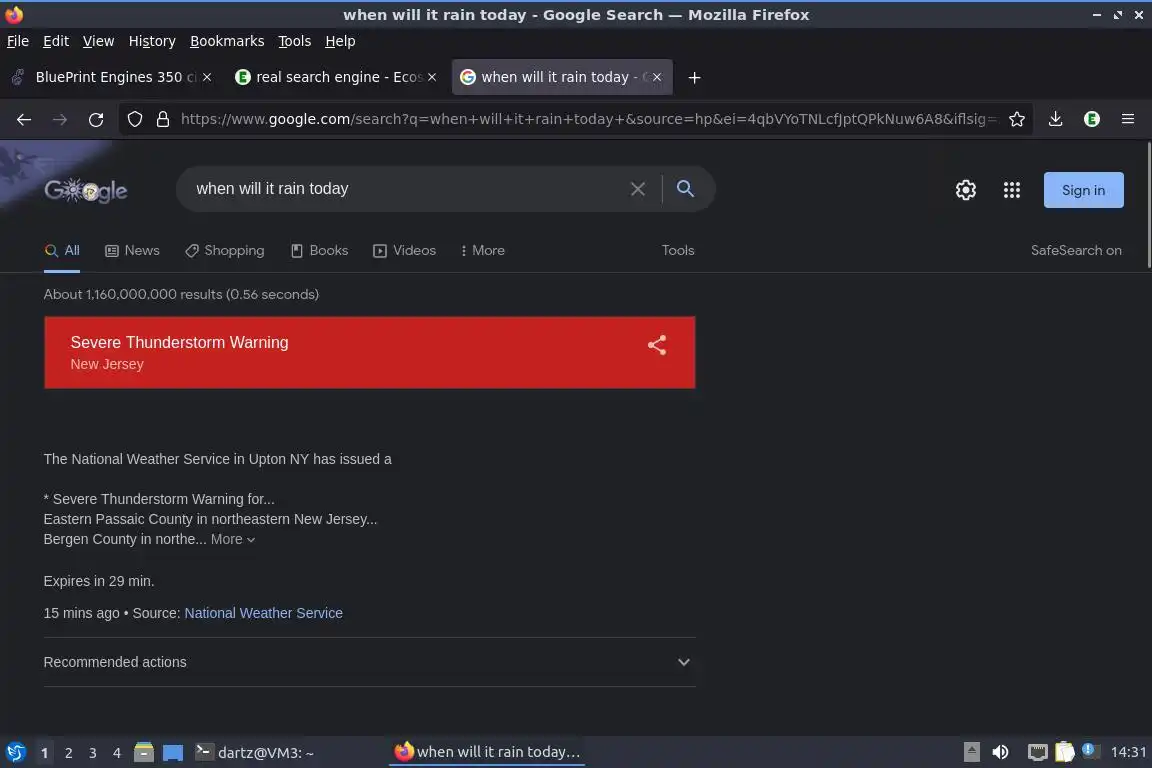Open the View menu
The image size is (1152, 768).
click(x=98, y=41)
